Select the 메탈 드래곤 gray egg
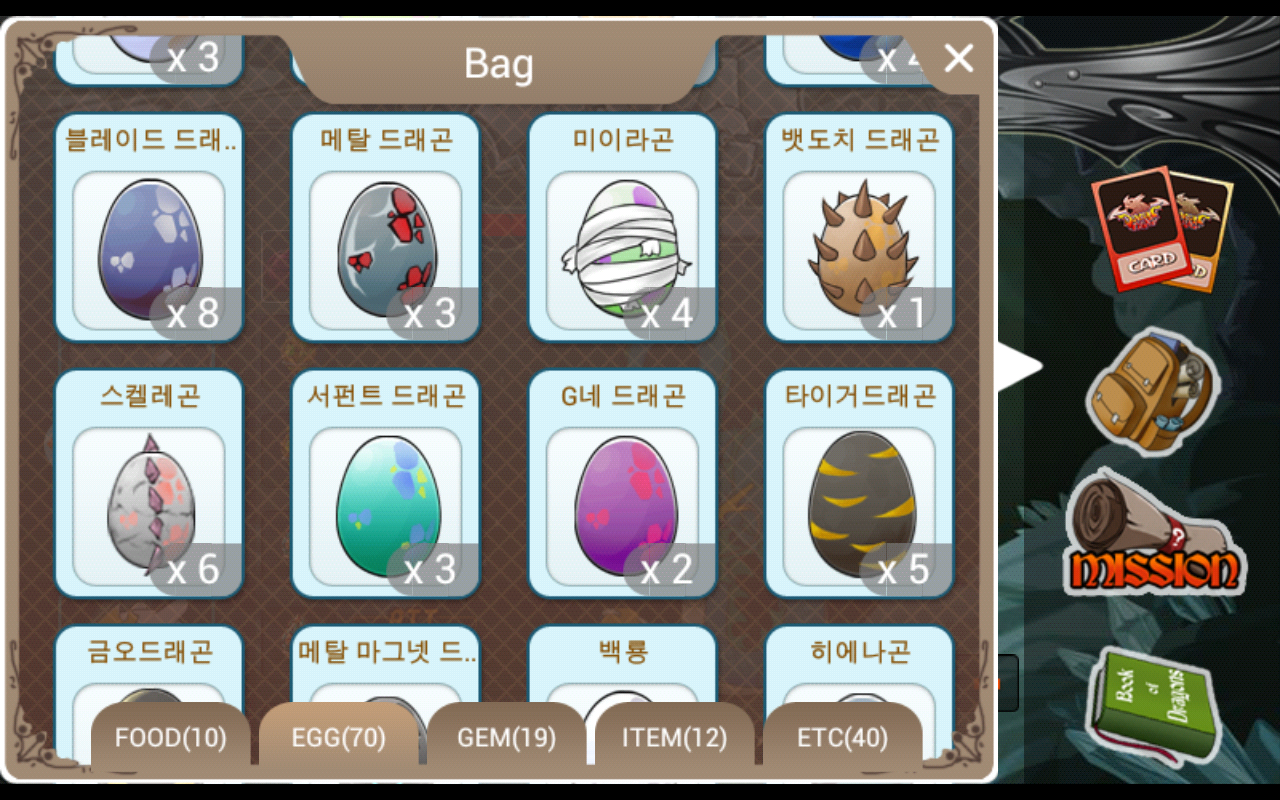This screenshot has height=800, width=1280. [386, 228]
